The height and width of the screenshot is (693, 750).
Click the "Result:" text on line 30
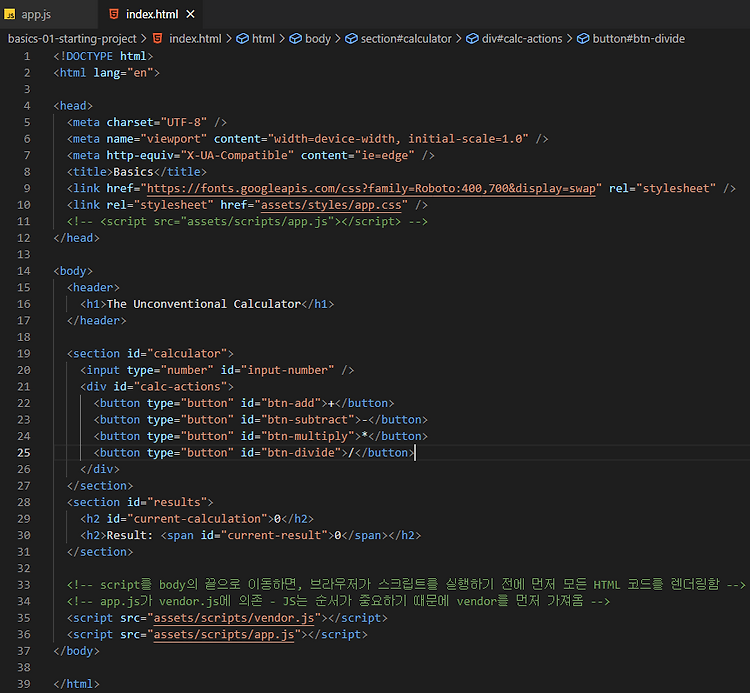(x=130, y=535)
